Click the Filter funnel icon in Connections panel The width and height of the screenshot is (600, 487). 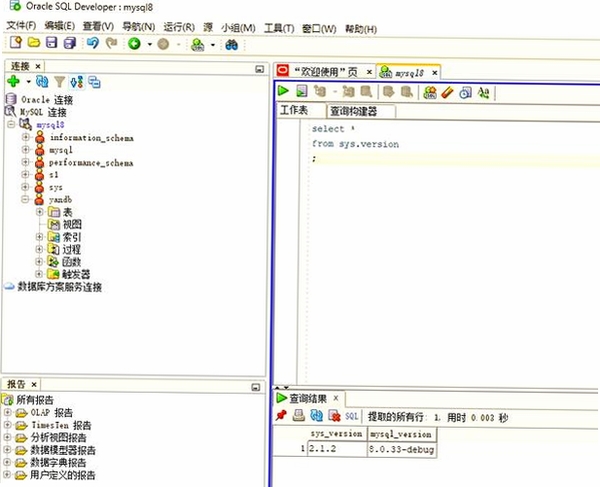(59, 81)
